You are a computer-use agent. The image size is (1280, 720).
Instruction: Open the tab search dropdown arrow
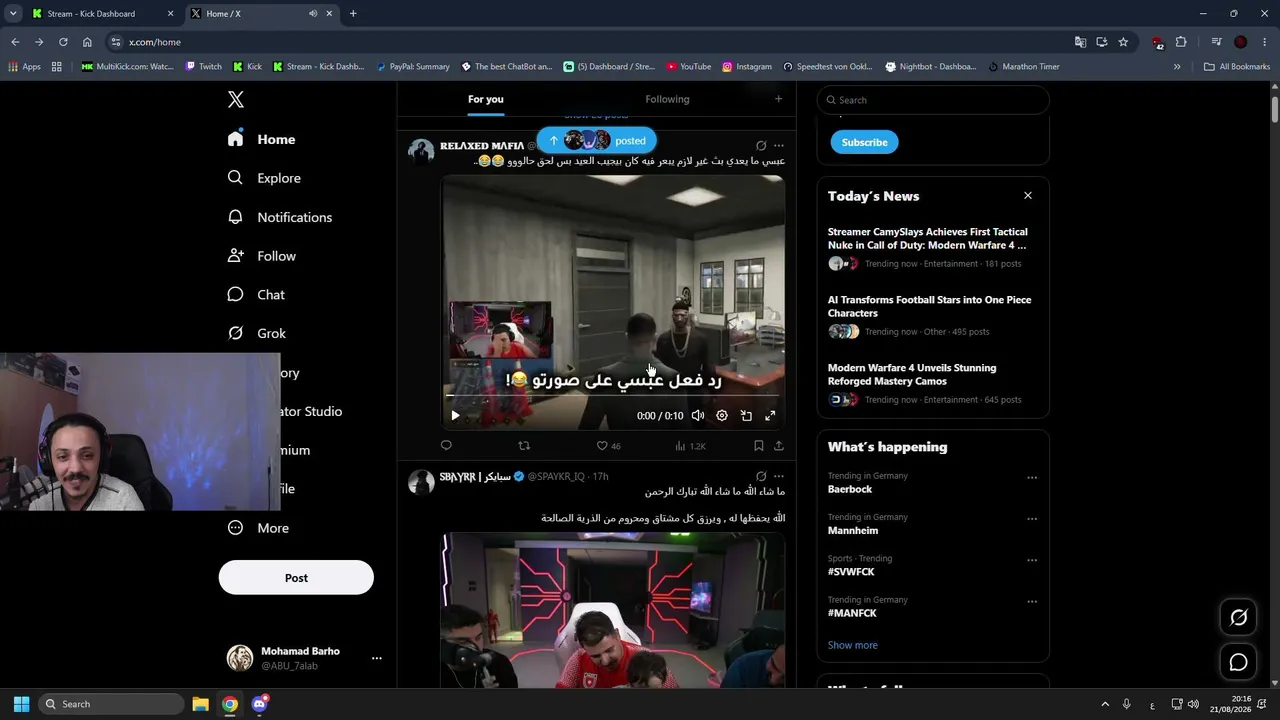pyautogui.click(x=13, y=14)
